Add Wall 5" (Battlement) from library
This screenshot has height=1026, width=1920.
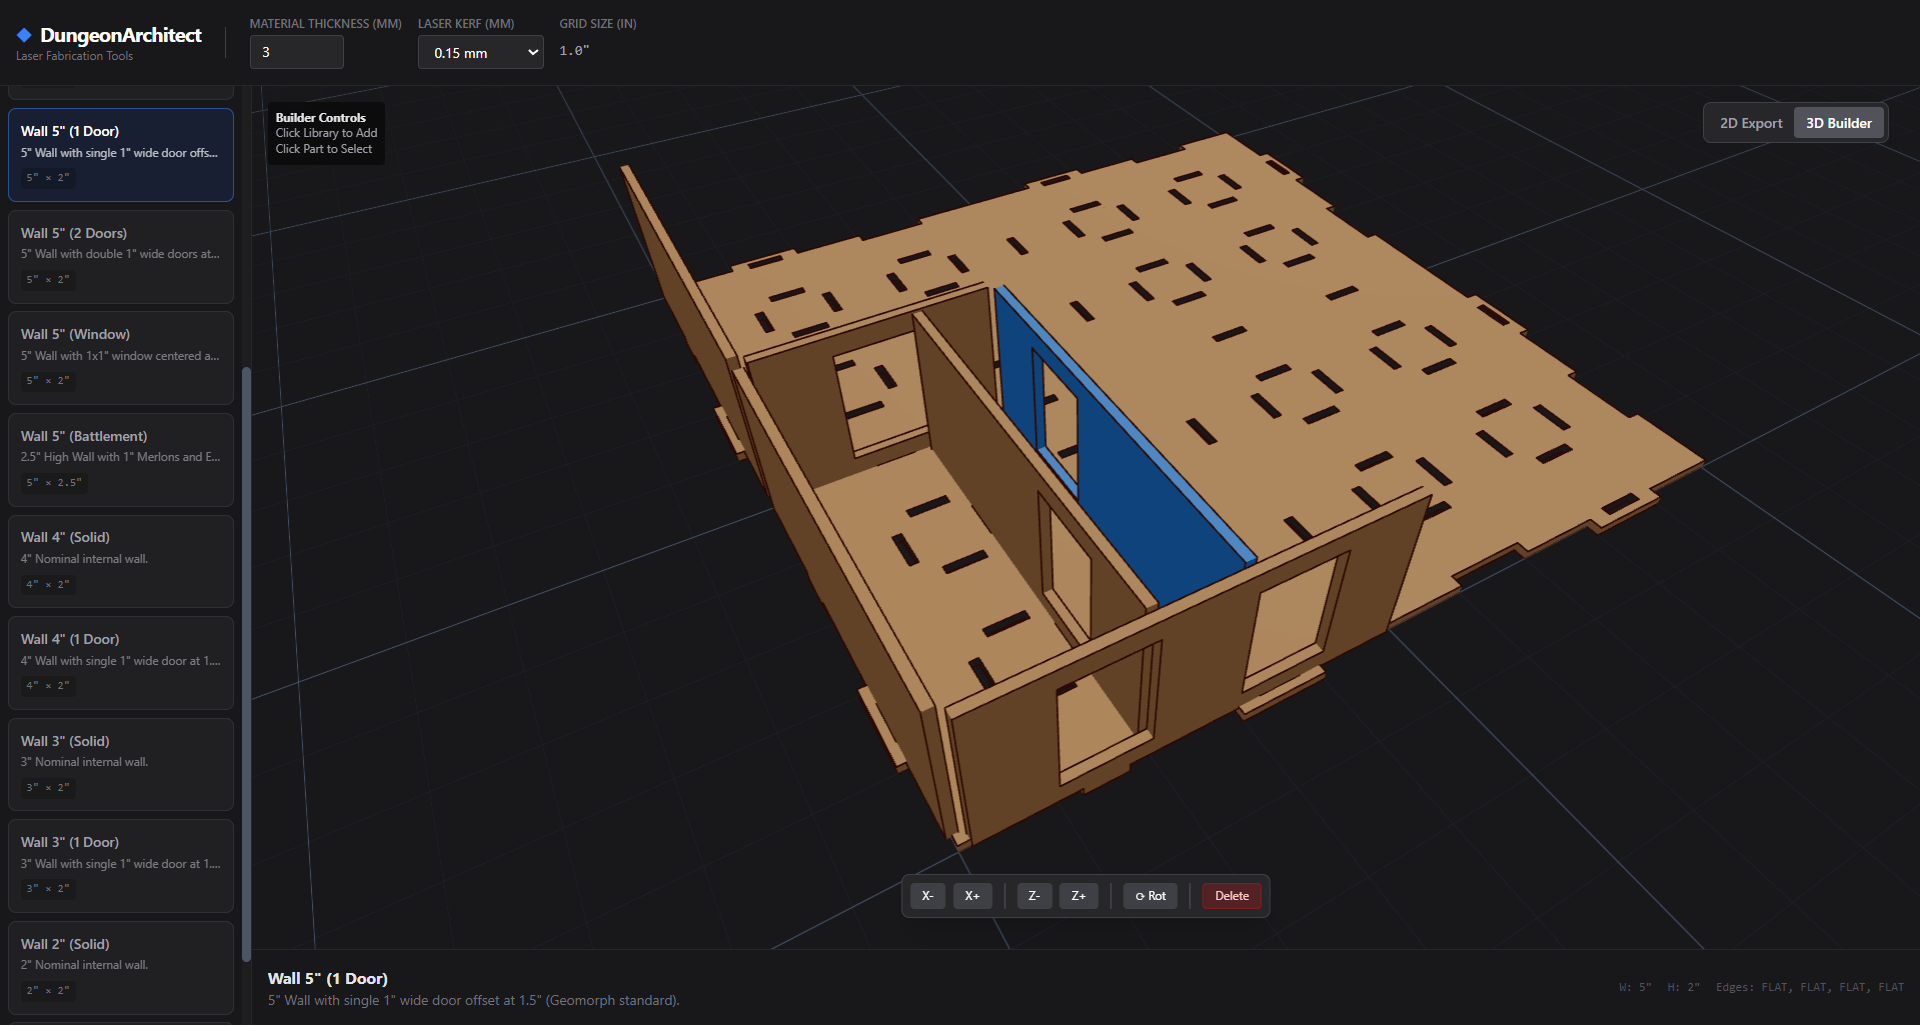[x=121, y=459]
